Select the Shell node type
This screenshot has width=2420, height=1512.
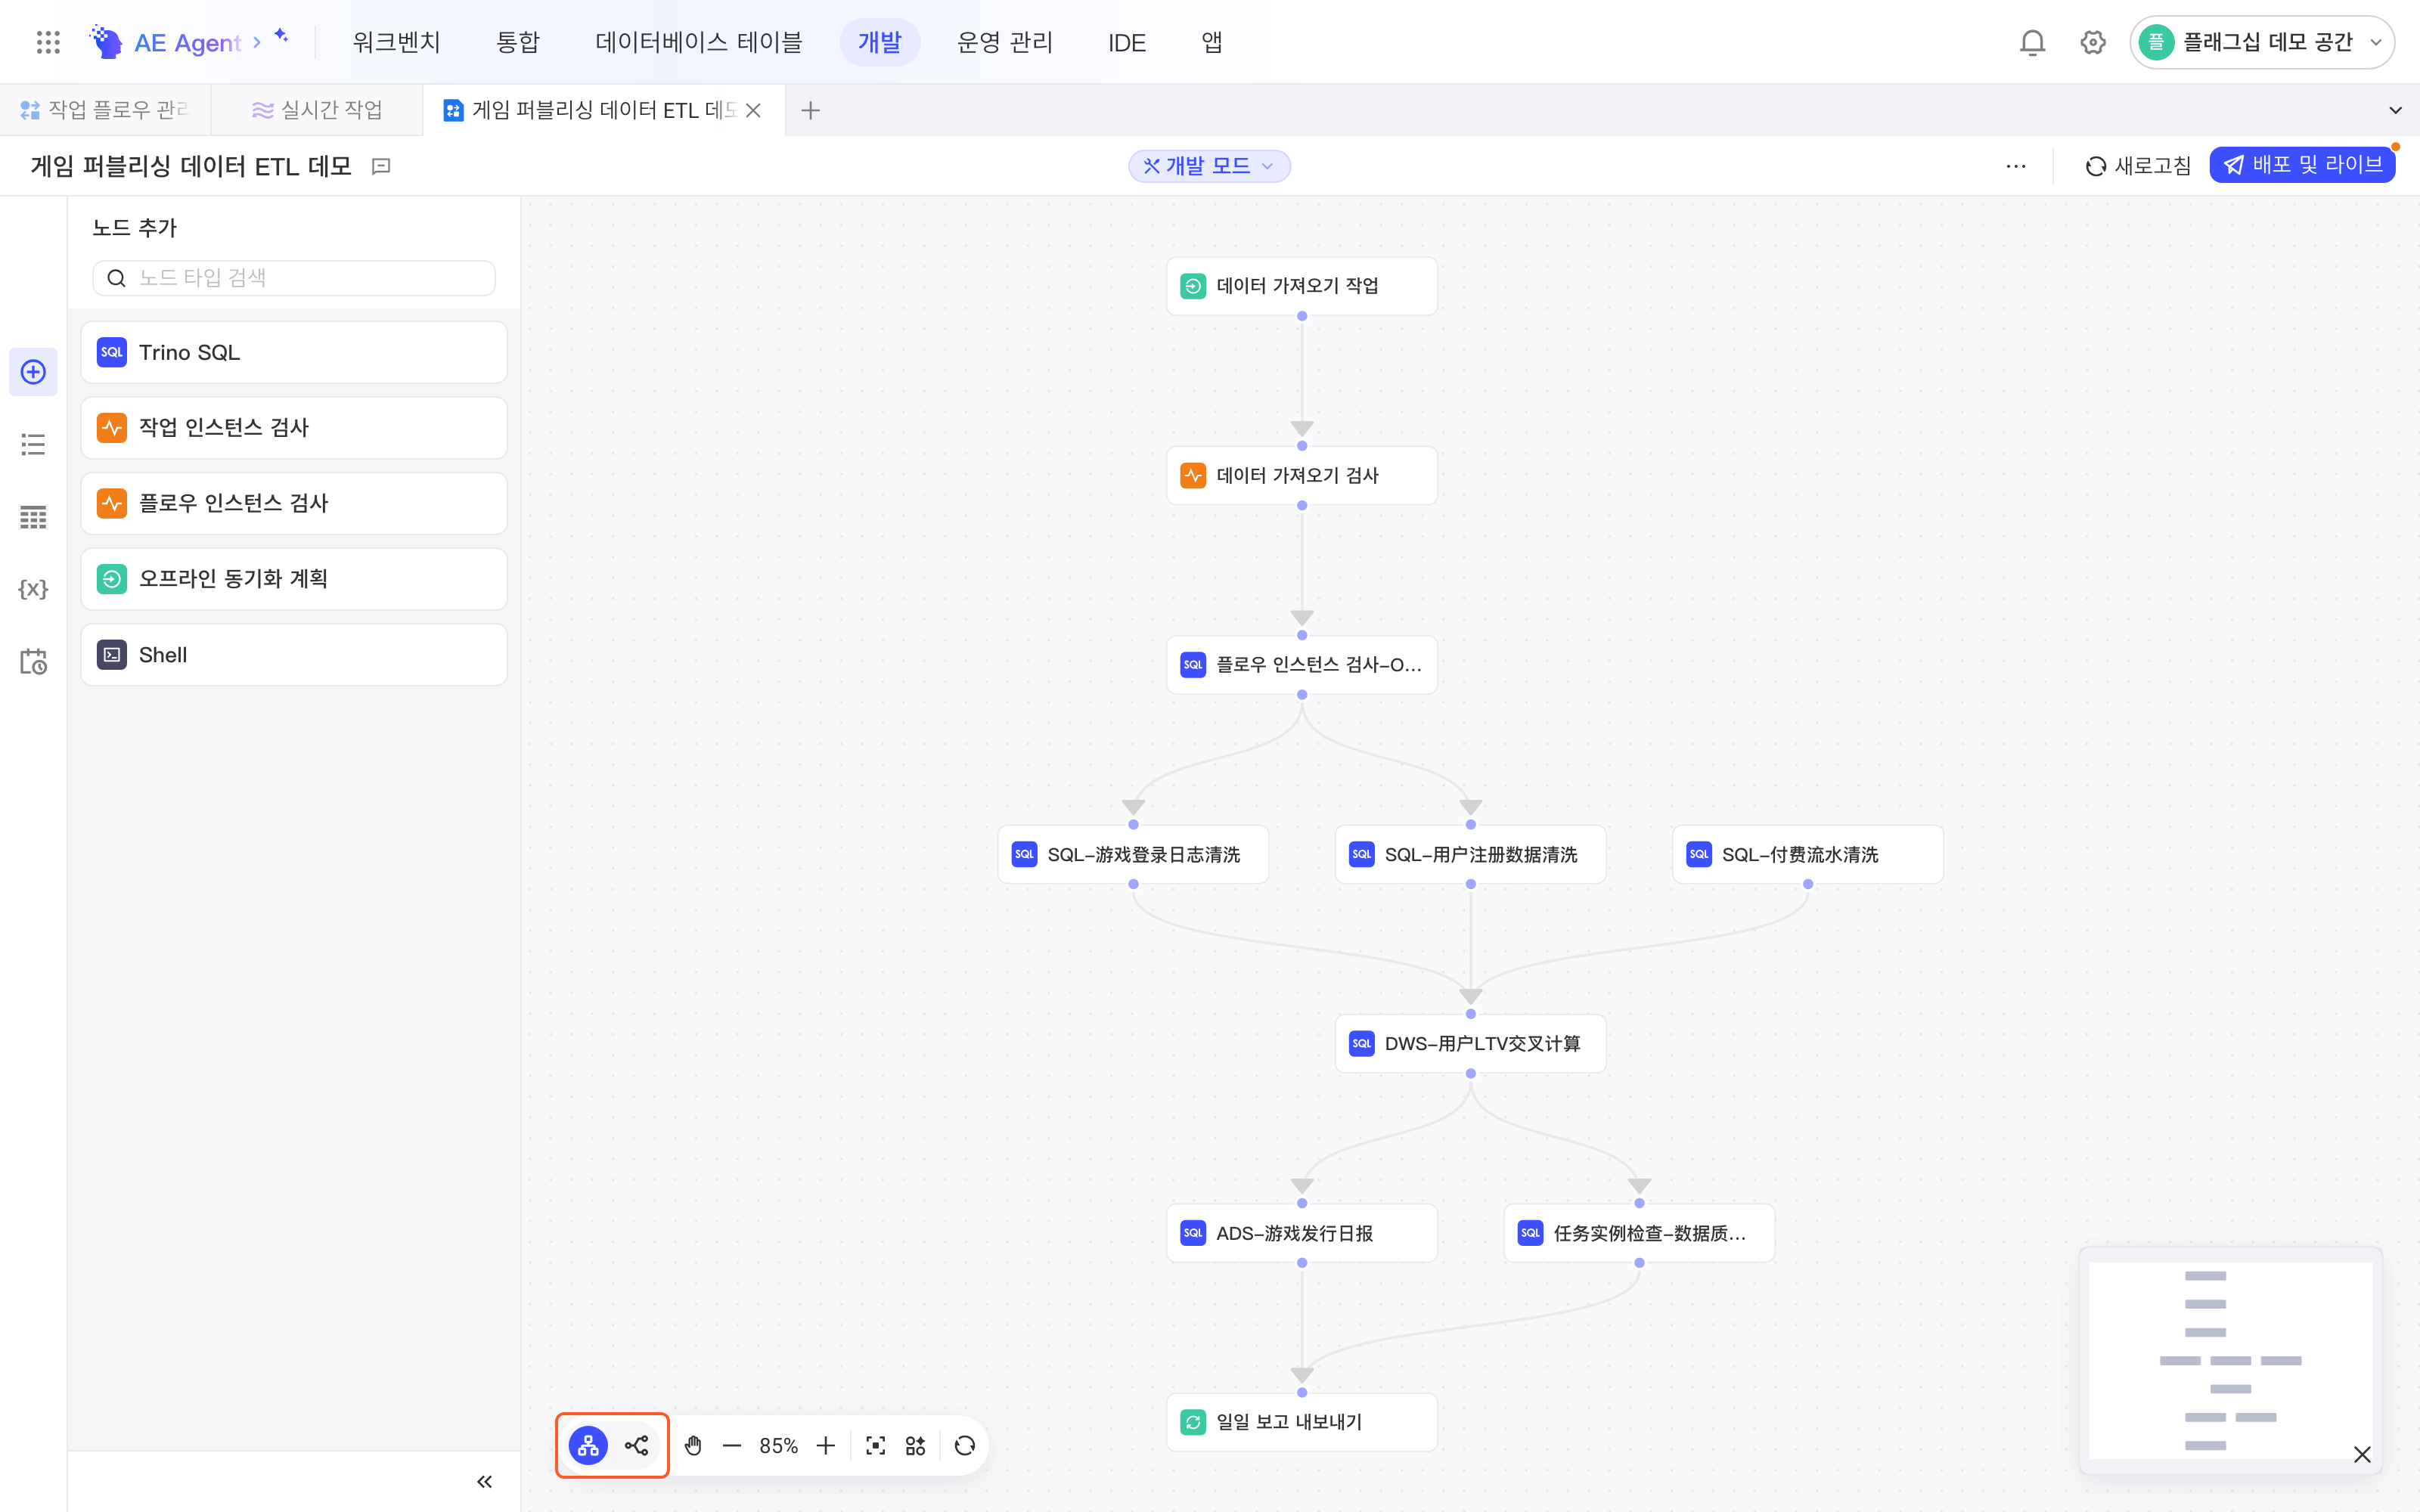[x=294, y=655]
